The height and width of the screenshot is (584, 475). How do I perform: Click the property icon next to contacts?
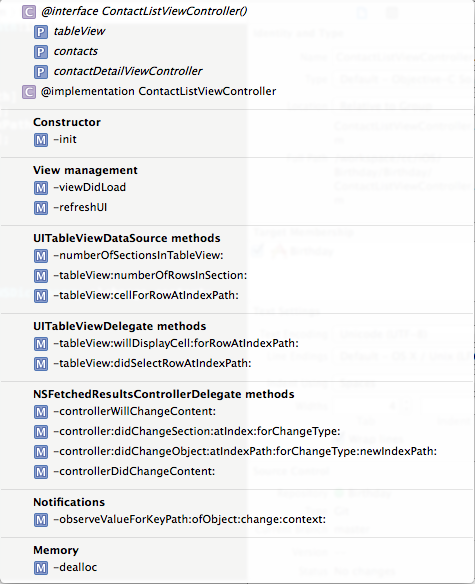click(41, 52)
